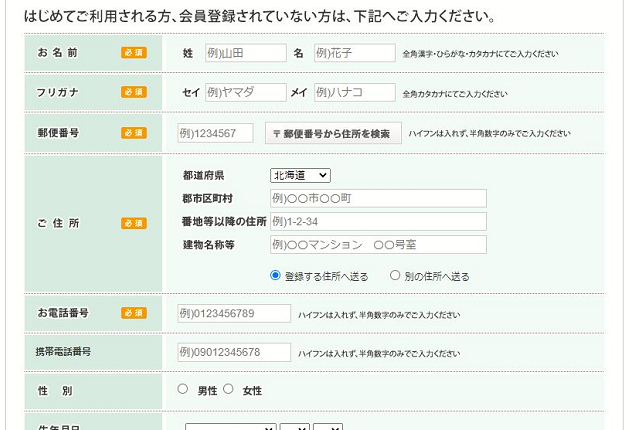The image size is (630, 430).
Task: Open the birth month dropdown
Action: 295,426
